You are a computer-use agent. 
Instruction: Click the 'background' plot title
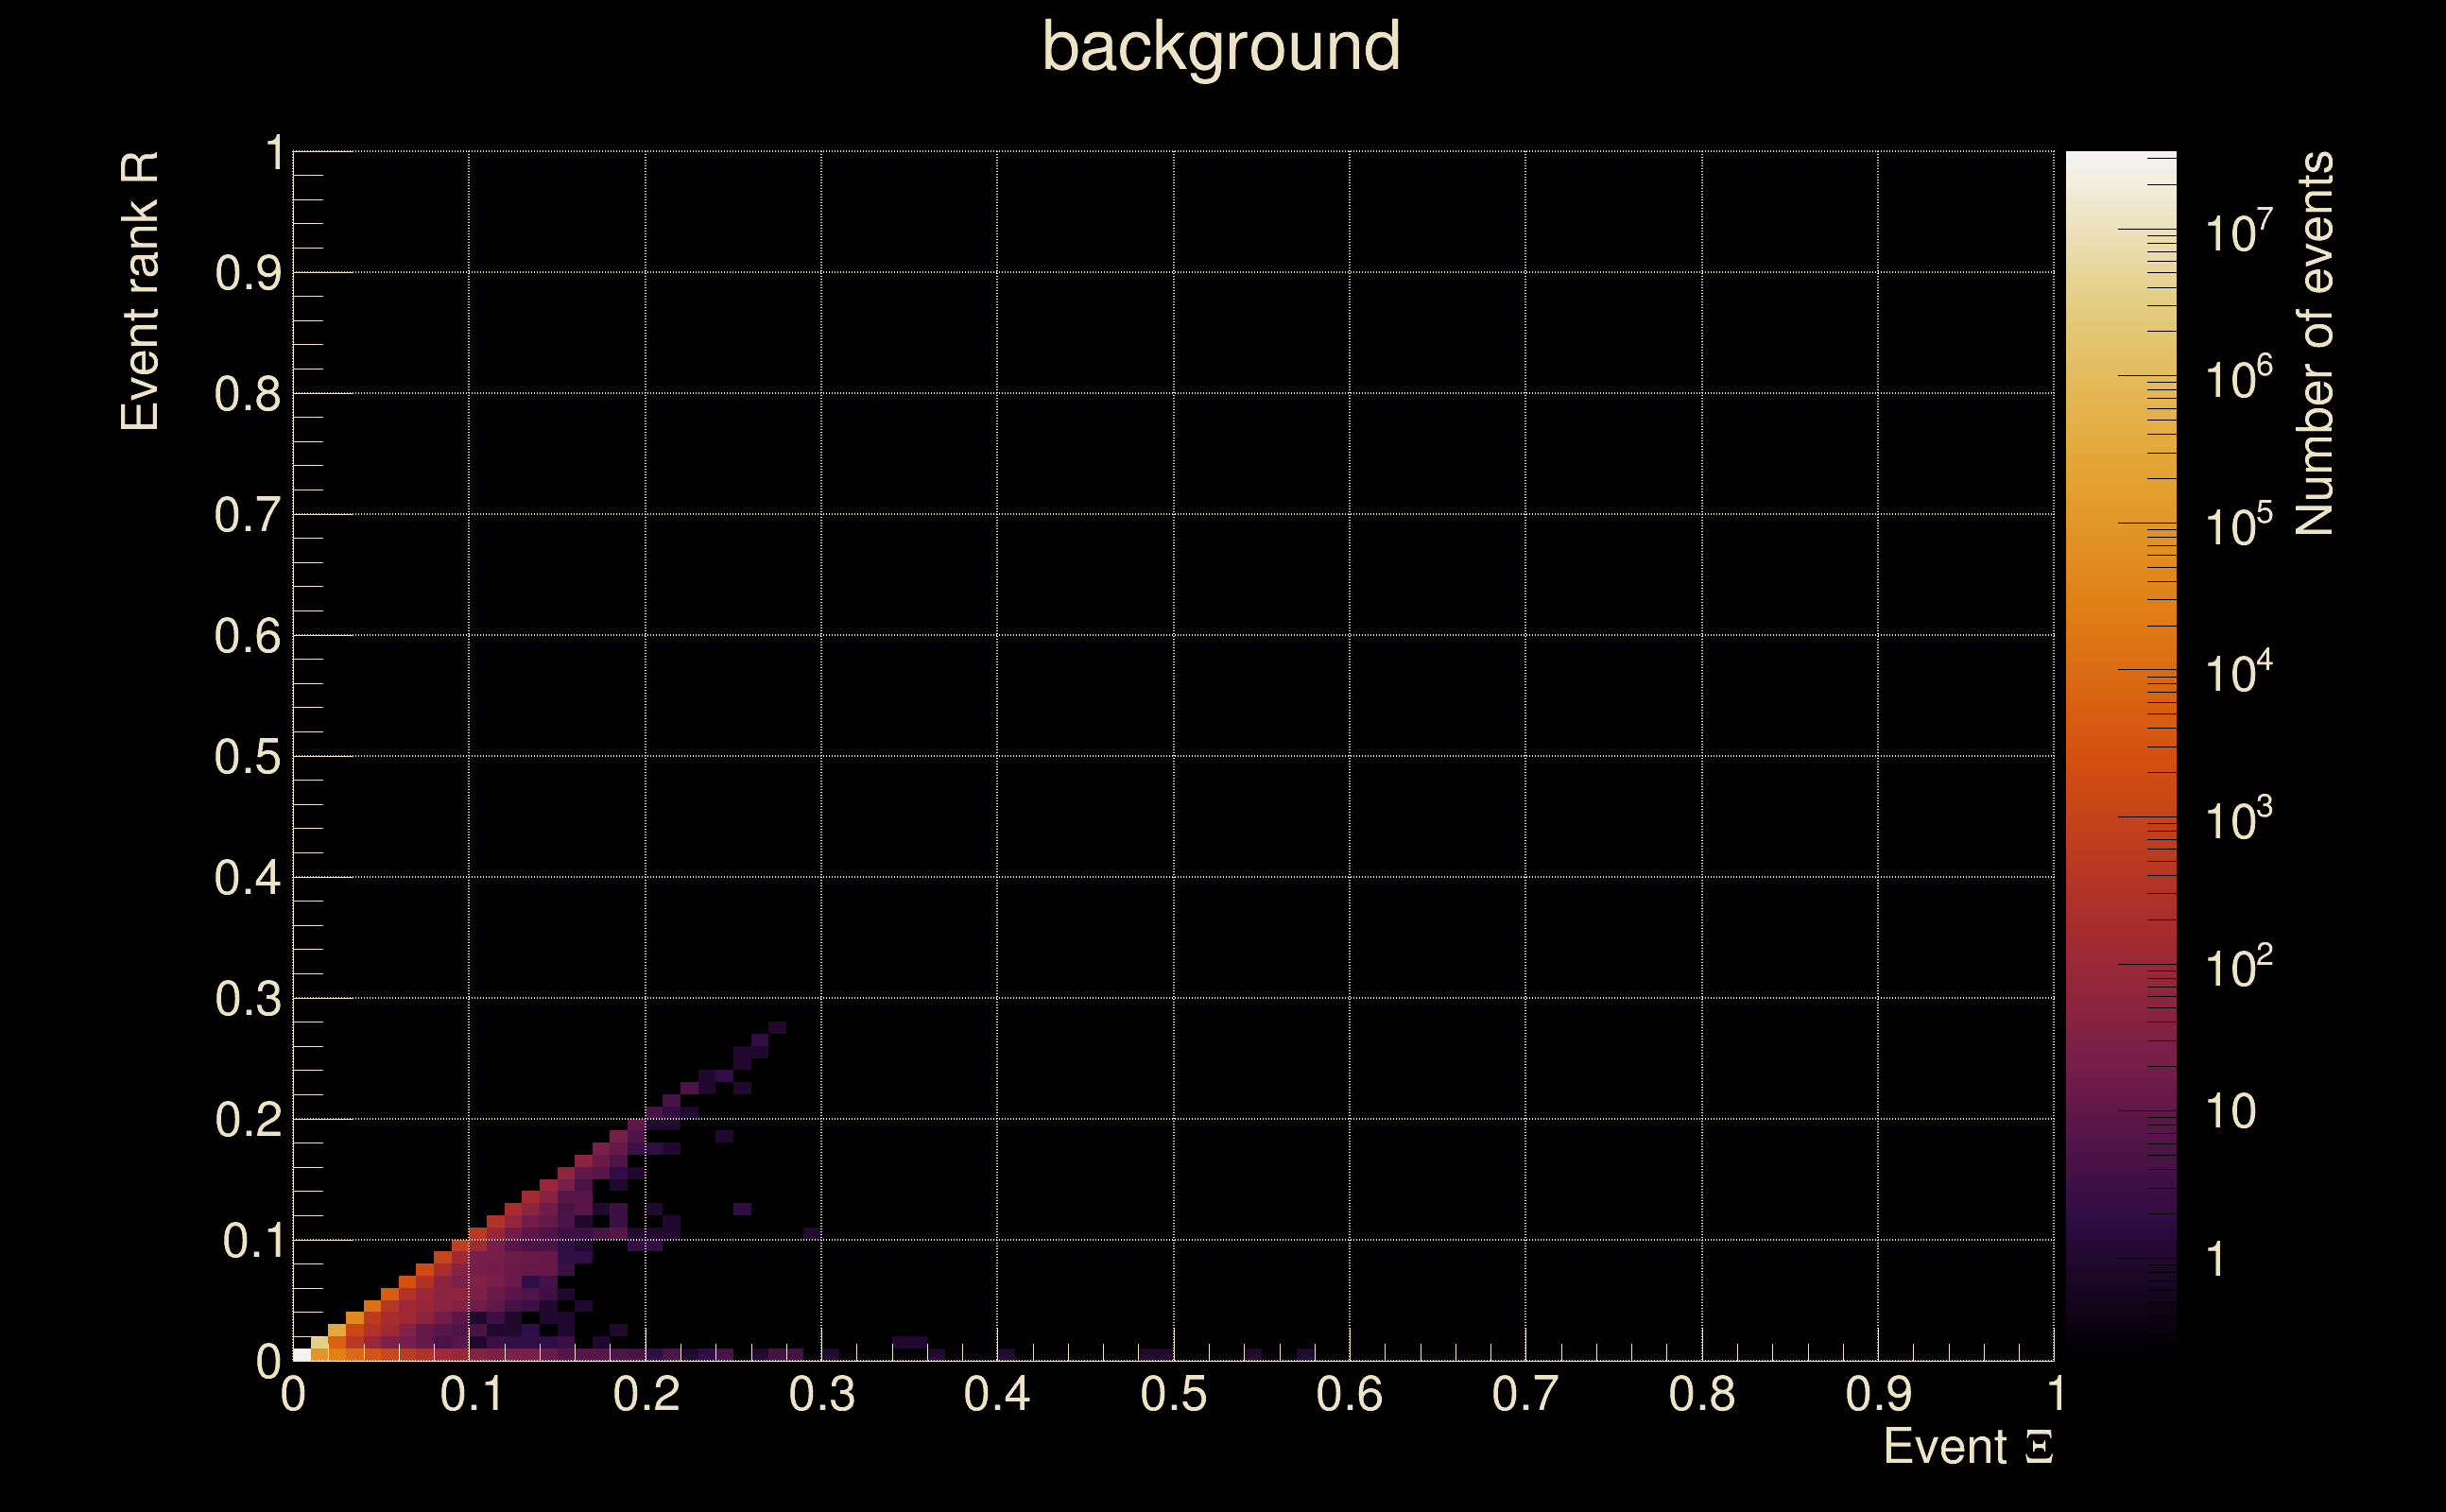[1220, 47]
